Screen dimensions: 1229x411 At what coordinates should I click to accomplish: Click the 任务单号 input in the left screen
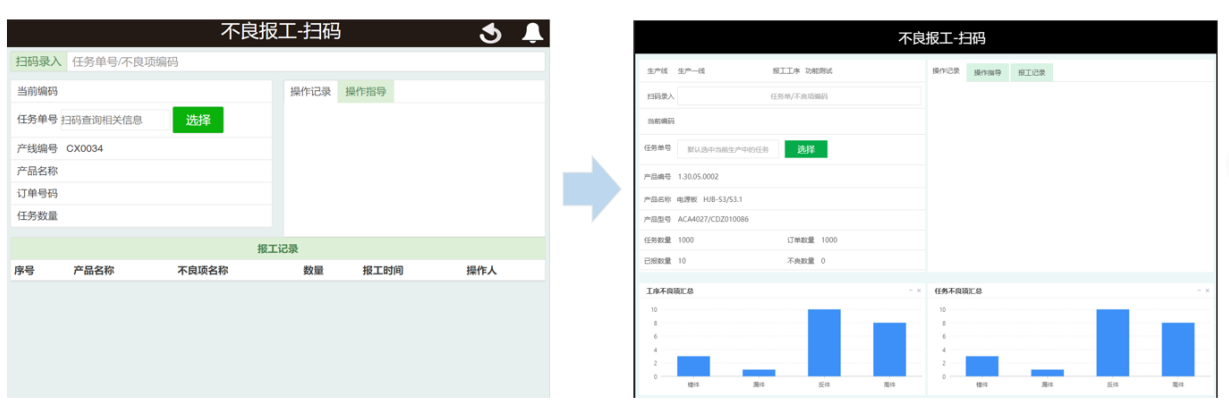tap(114, 120)
